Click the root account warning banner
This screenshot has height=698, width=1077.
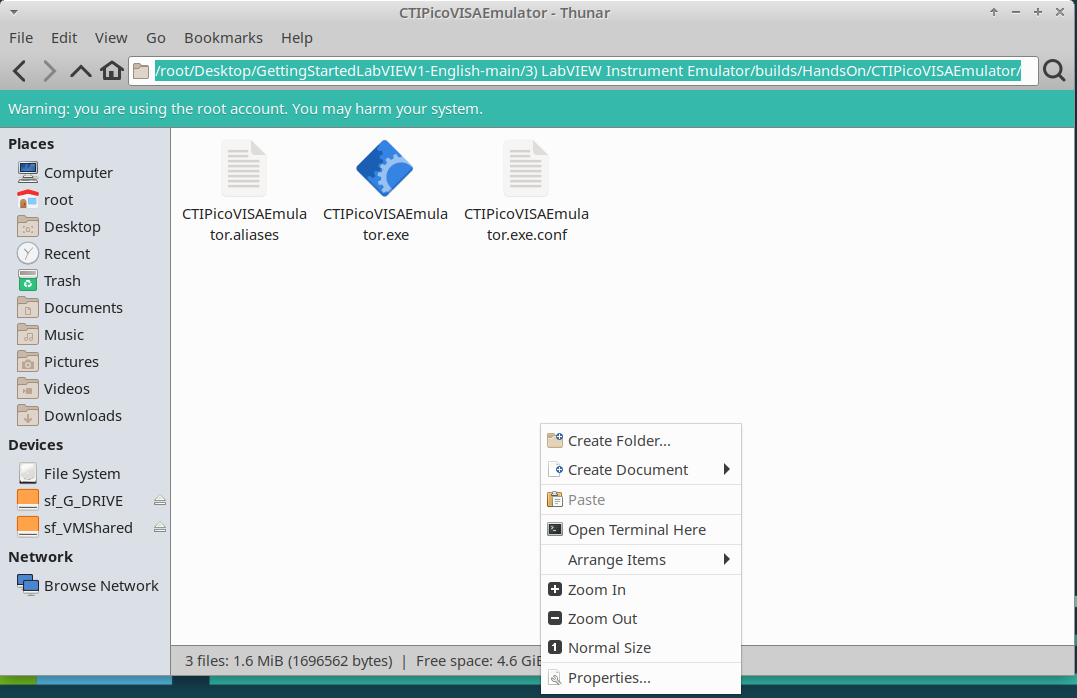click(x=537, y=109)
